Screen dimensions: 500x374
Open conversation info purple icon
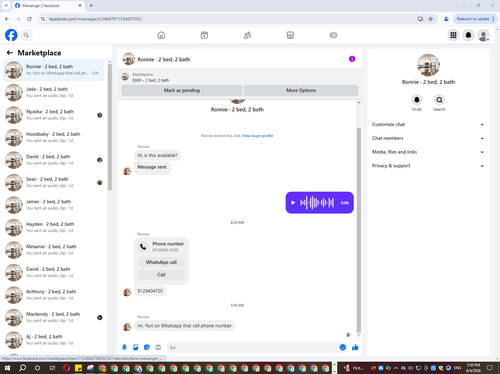tap(352, 59)
